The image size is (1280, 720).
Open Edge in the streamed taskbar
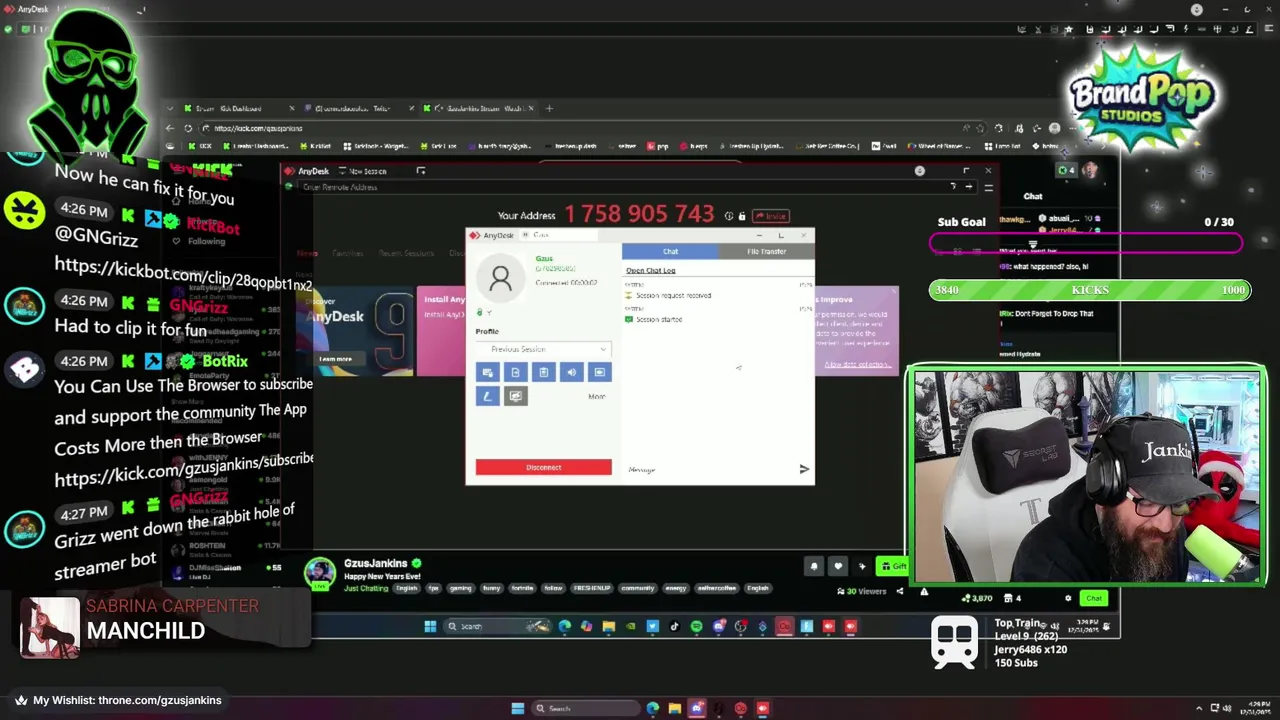tap(565, 626)
